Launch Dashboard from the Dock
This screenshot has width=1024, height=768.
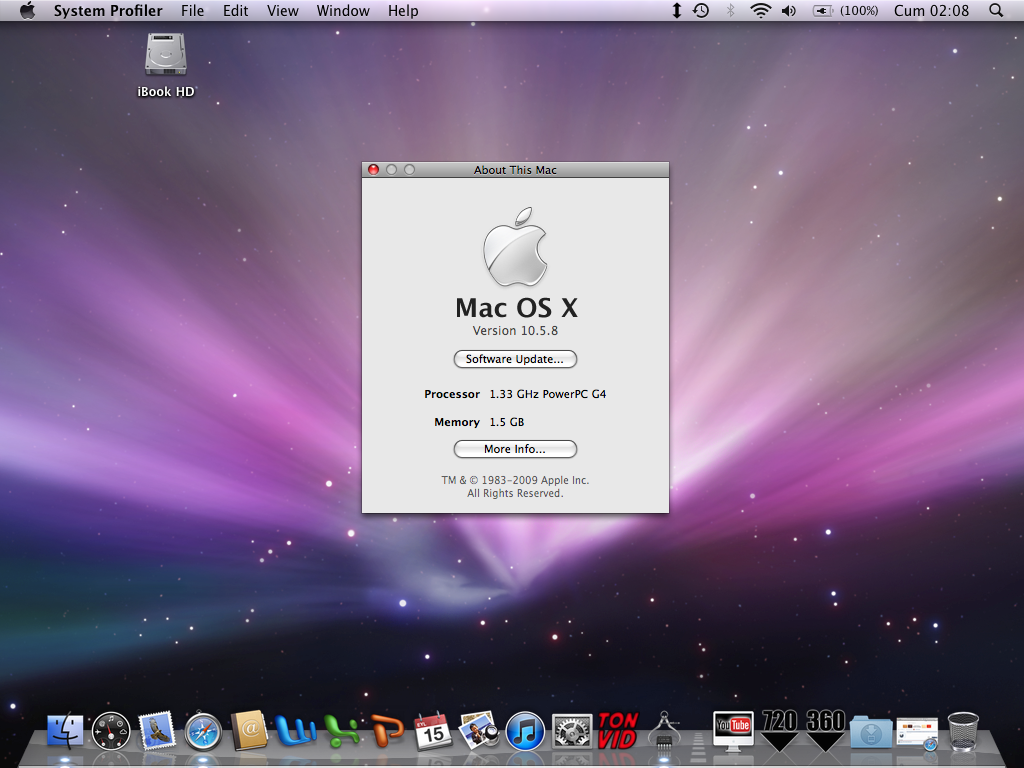tap(111, 731)
